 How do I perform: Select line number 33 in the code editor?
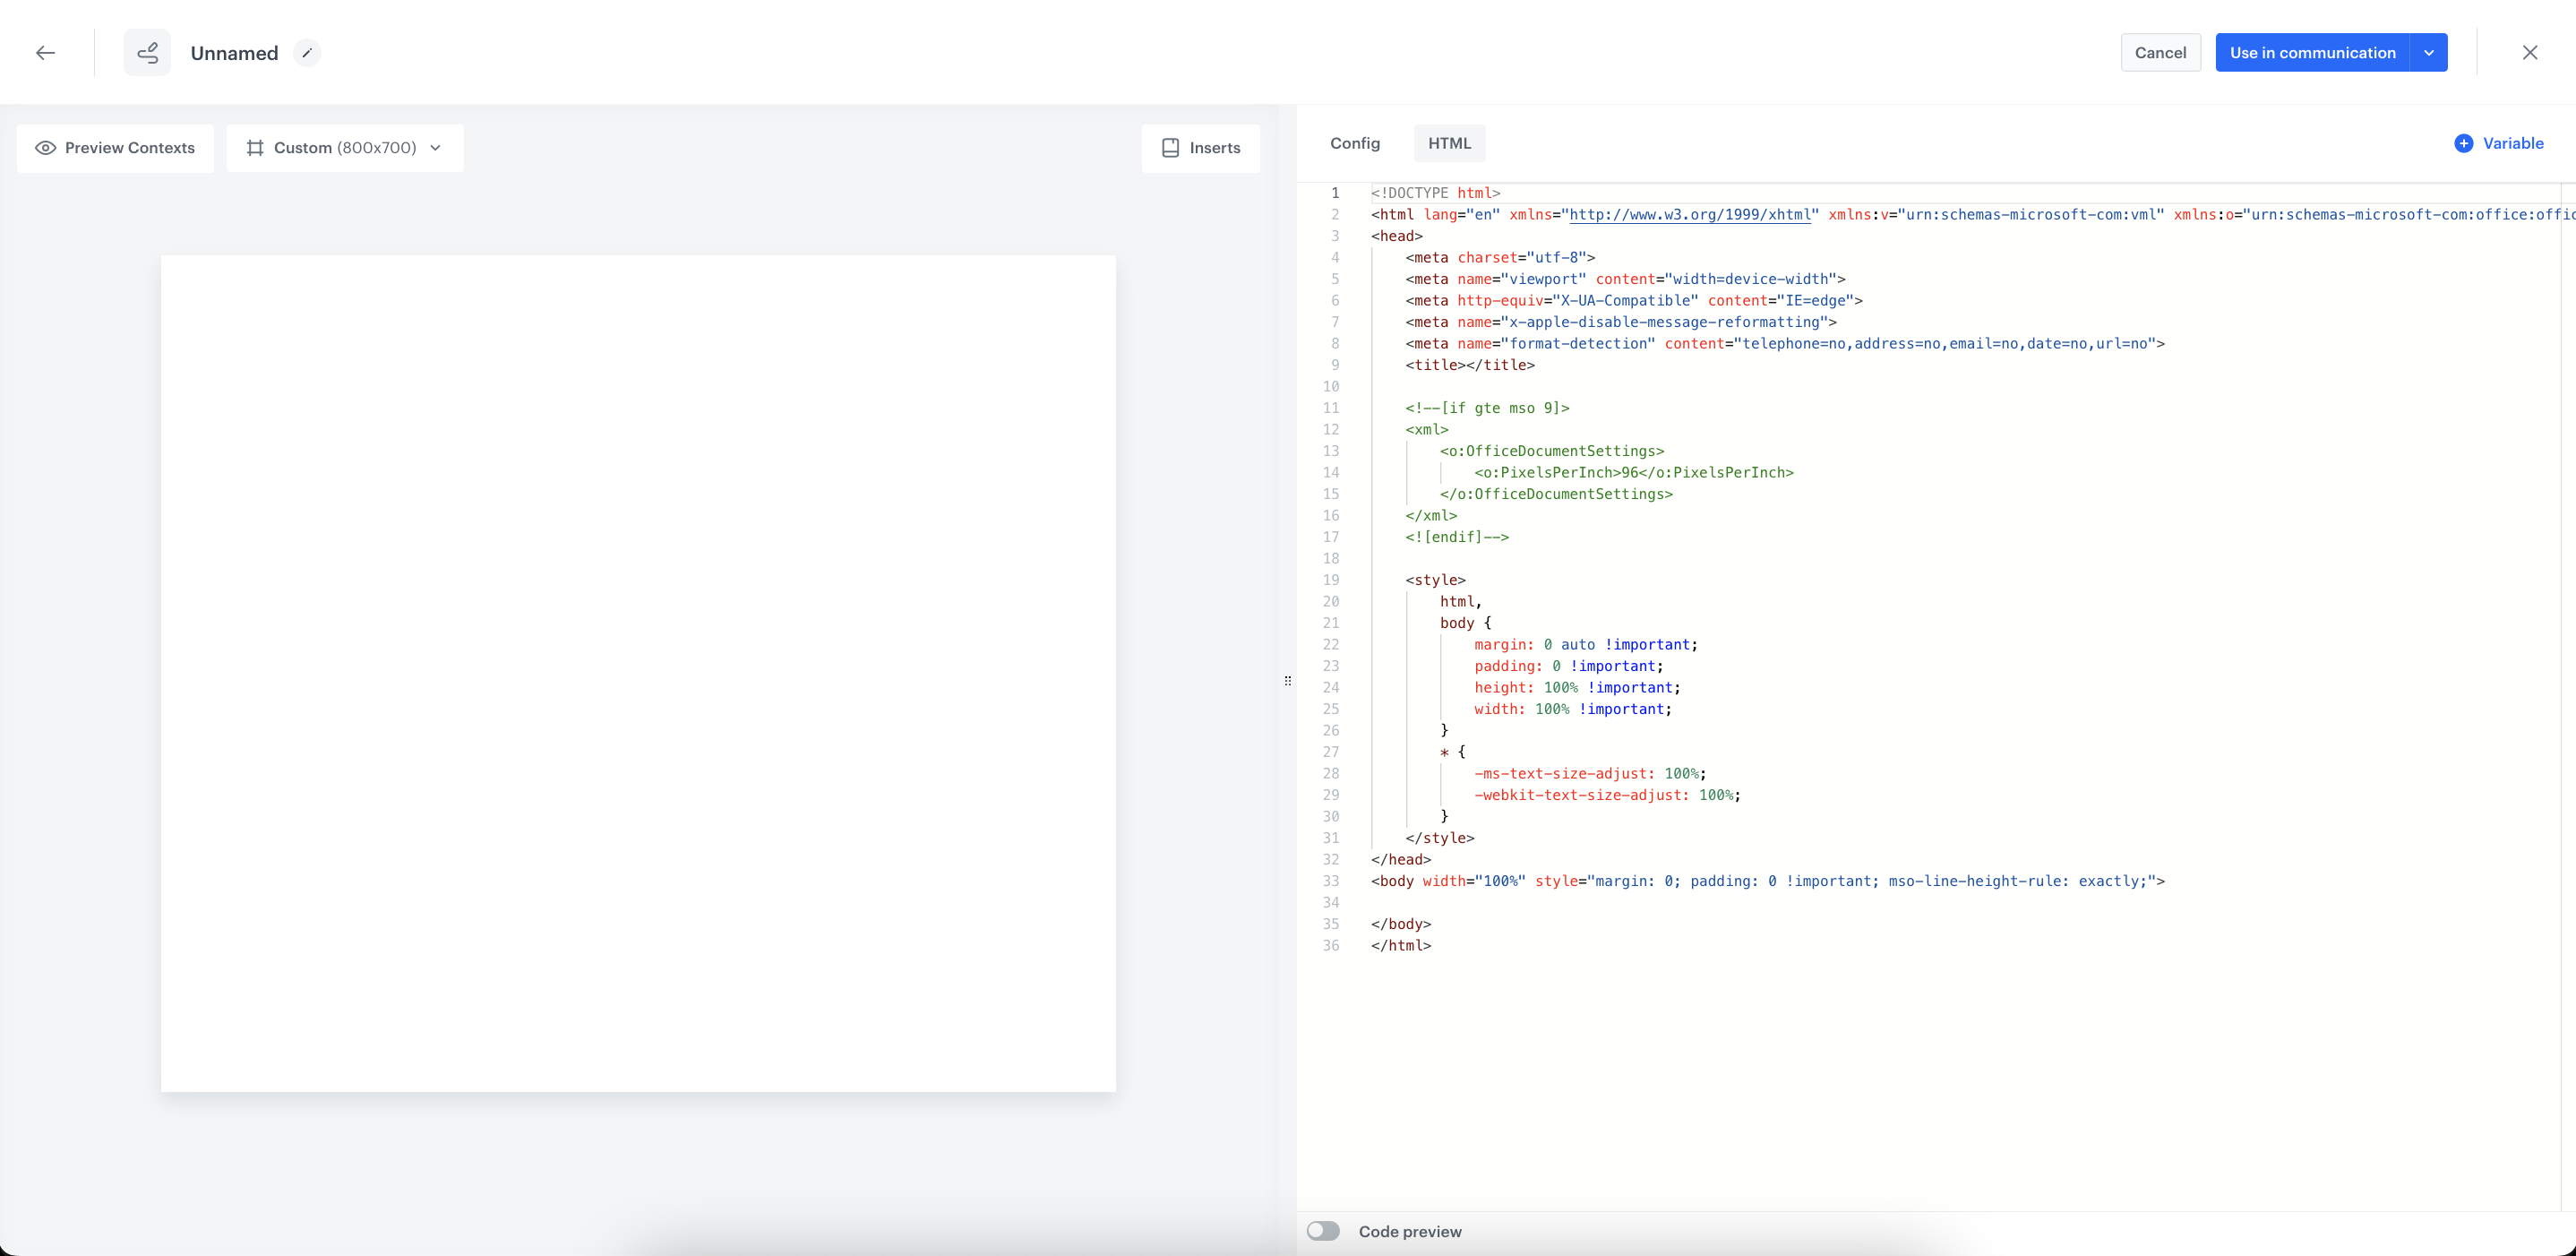1331,881
